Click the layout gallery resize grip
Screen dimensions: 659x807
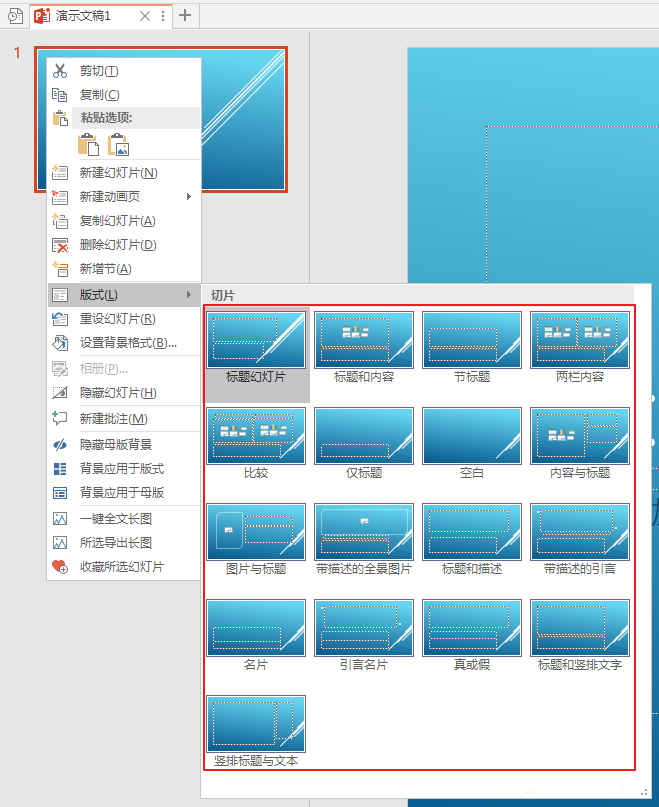coord(644,792)
